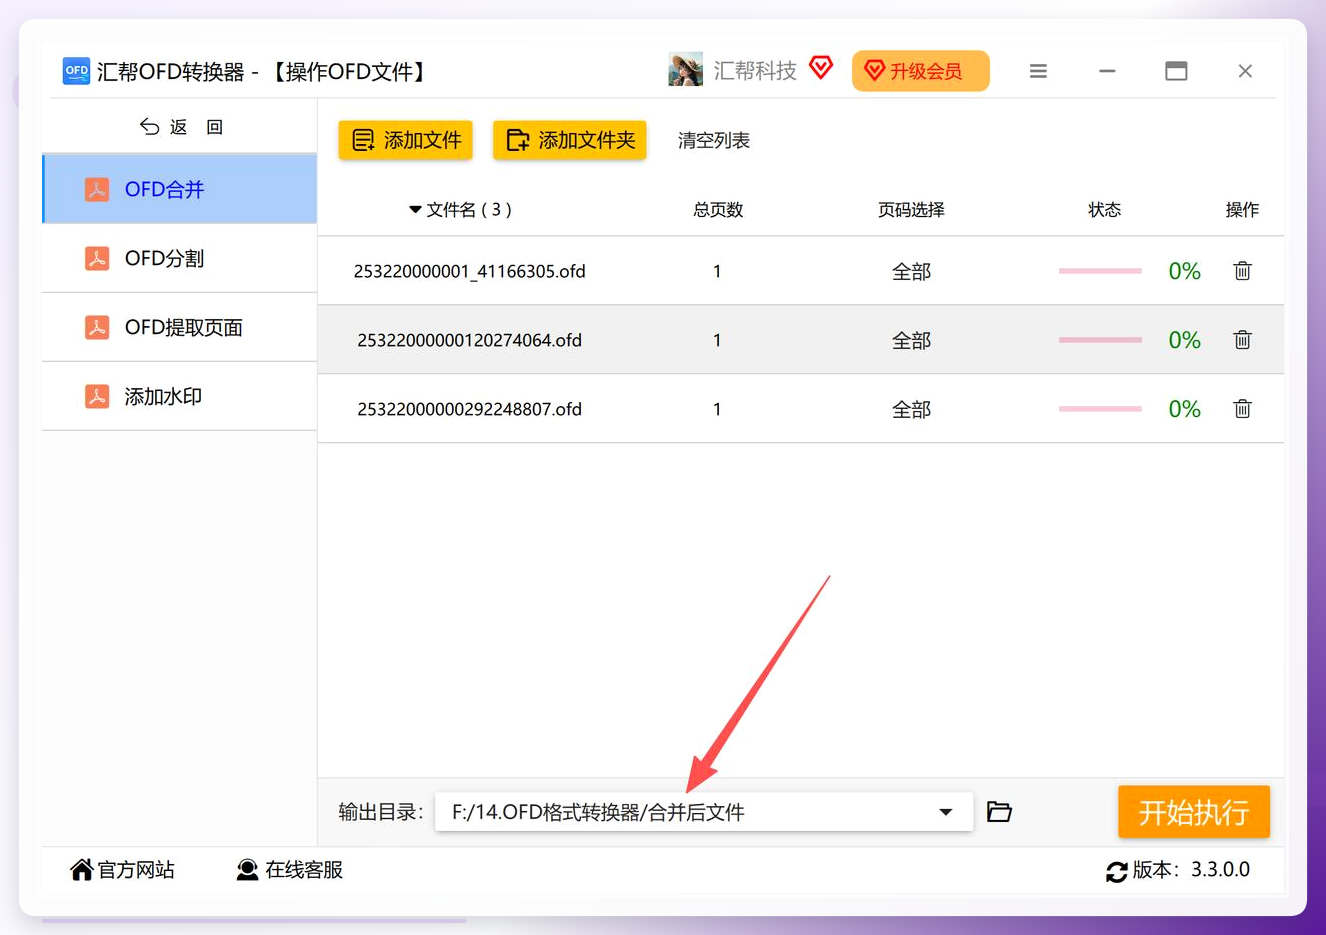Click progress bar of 25322000000292248807.ofd
The image size is (1326, 935).
1100,409
